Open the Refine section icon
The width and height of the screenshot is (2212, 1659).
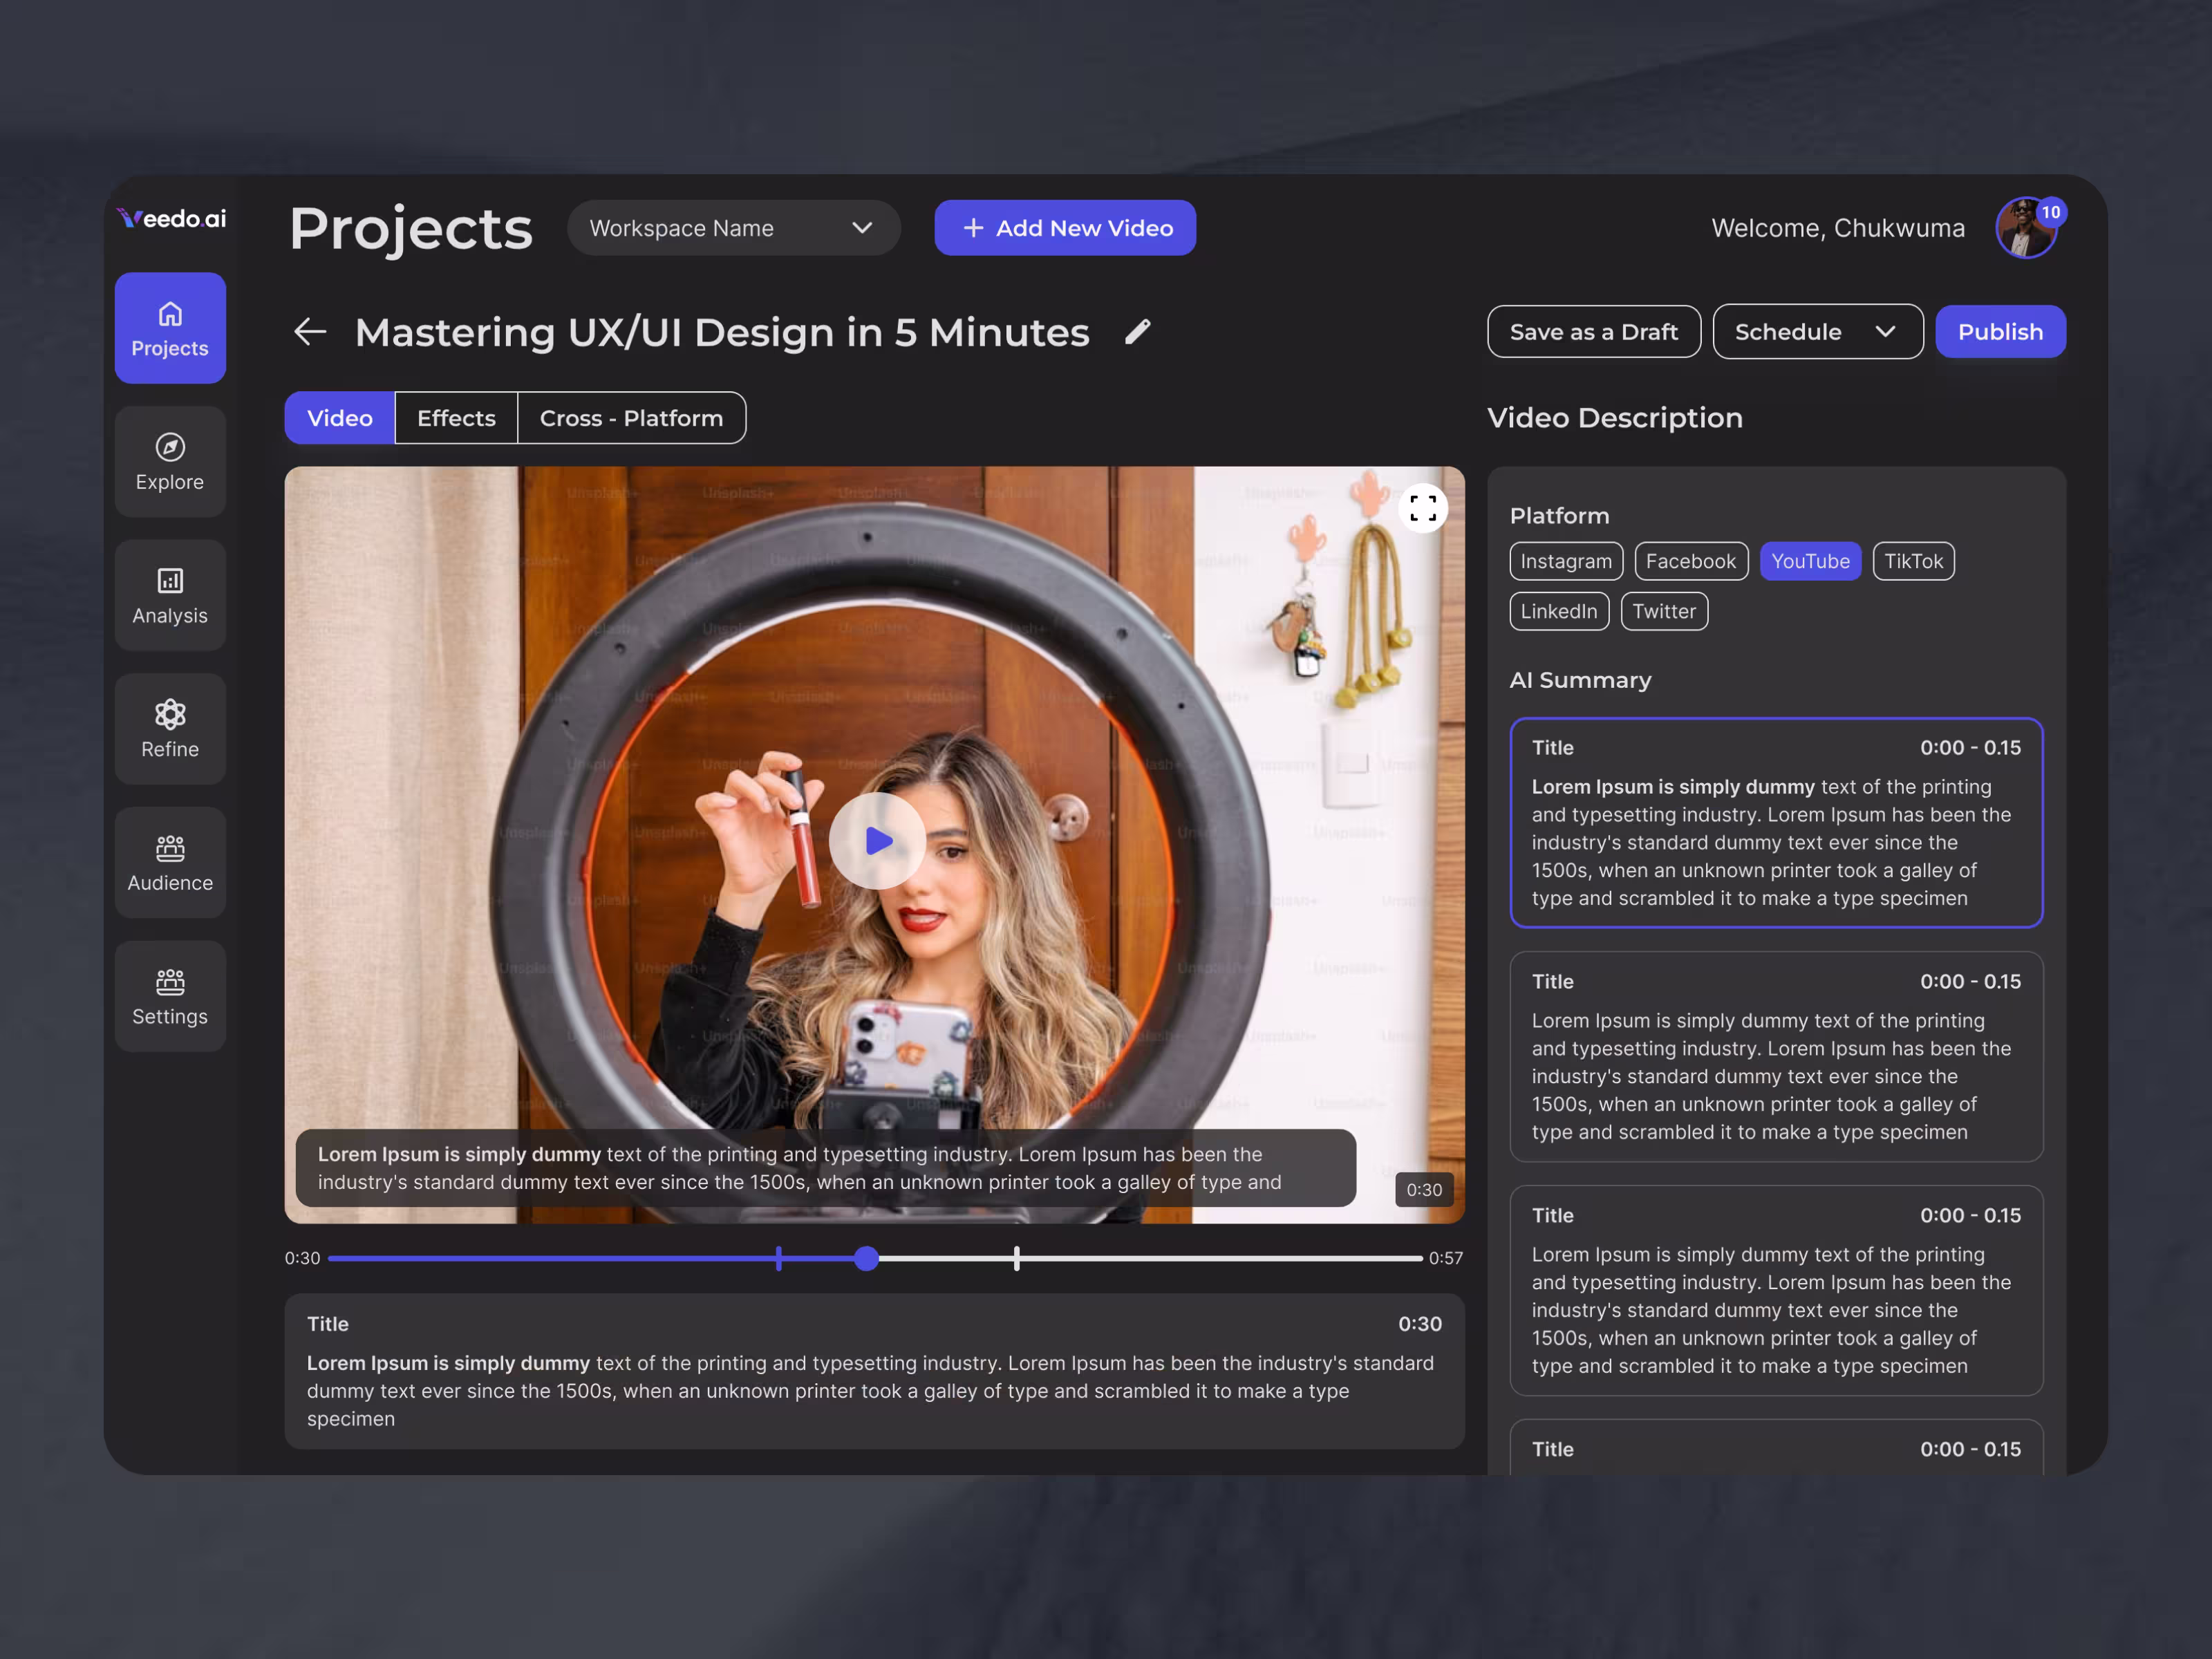170,714
